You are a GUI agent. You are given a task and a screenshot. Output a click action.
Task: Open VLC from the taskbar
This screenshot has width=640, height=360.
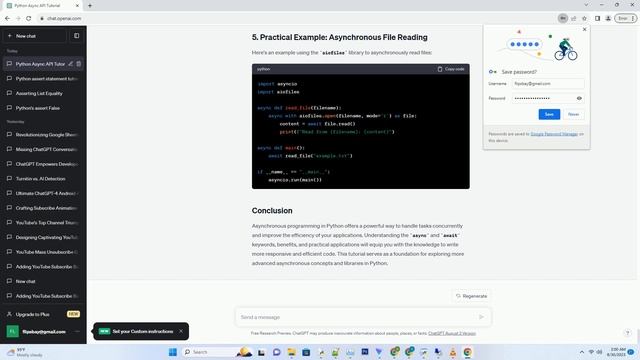tap(453, 352)
